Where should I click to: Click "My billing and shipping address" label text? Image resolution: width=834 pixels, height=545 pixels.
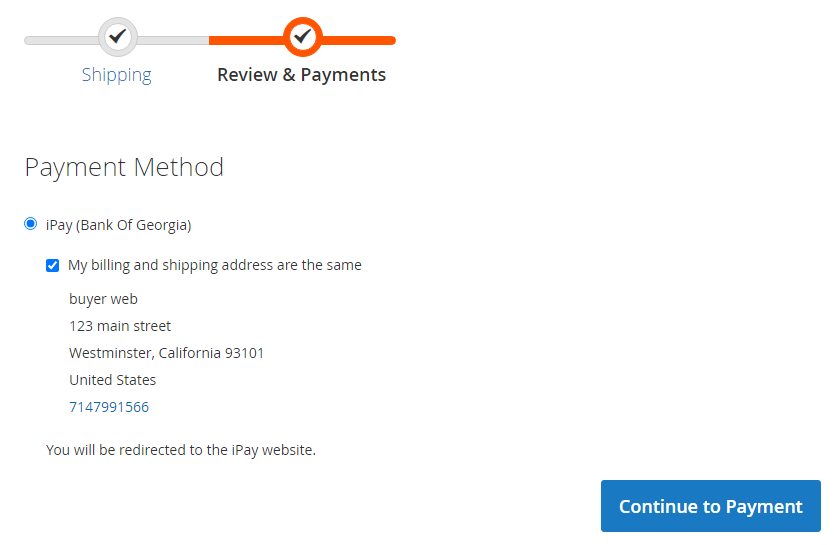215,265
